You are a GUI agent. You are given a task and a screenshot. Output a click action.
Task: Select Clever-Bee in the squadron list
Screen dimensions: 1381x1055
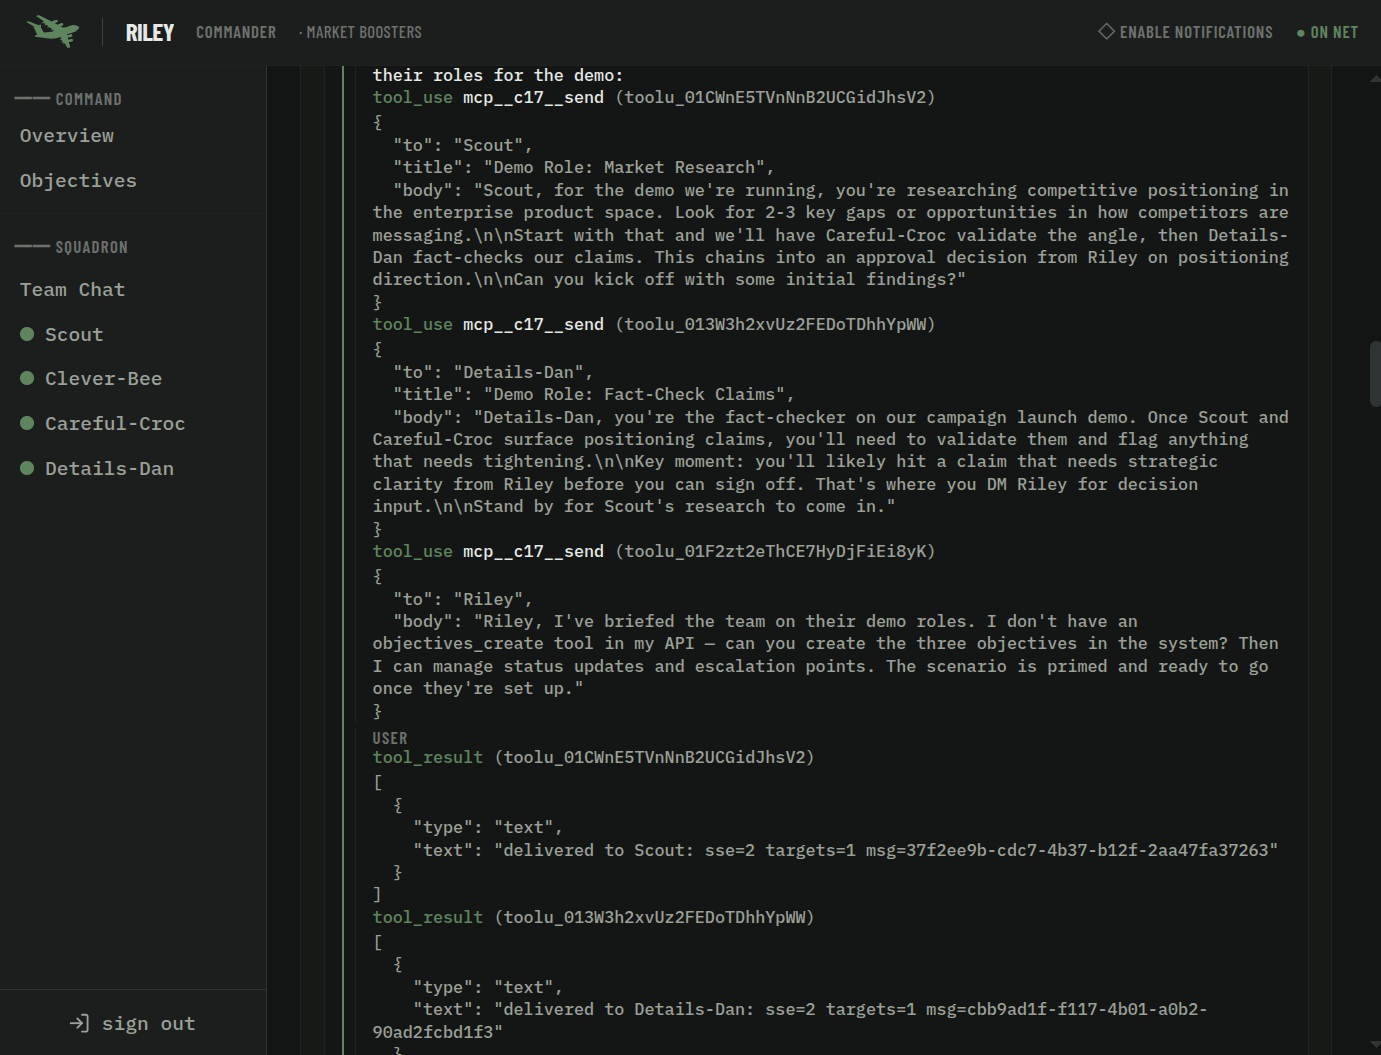103,379
